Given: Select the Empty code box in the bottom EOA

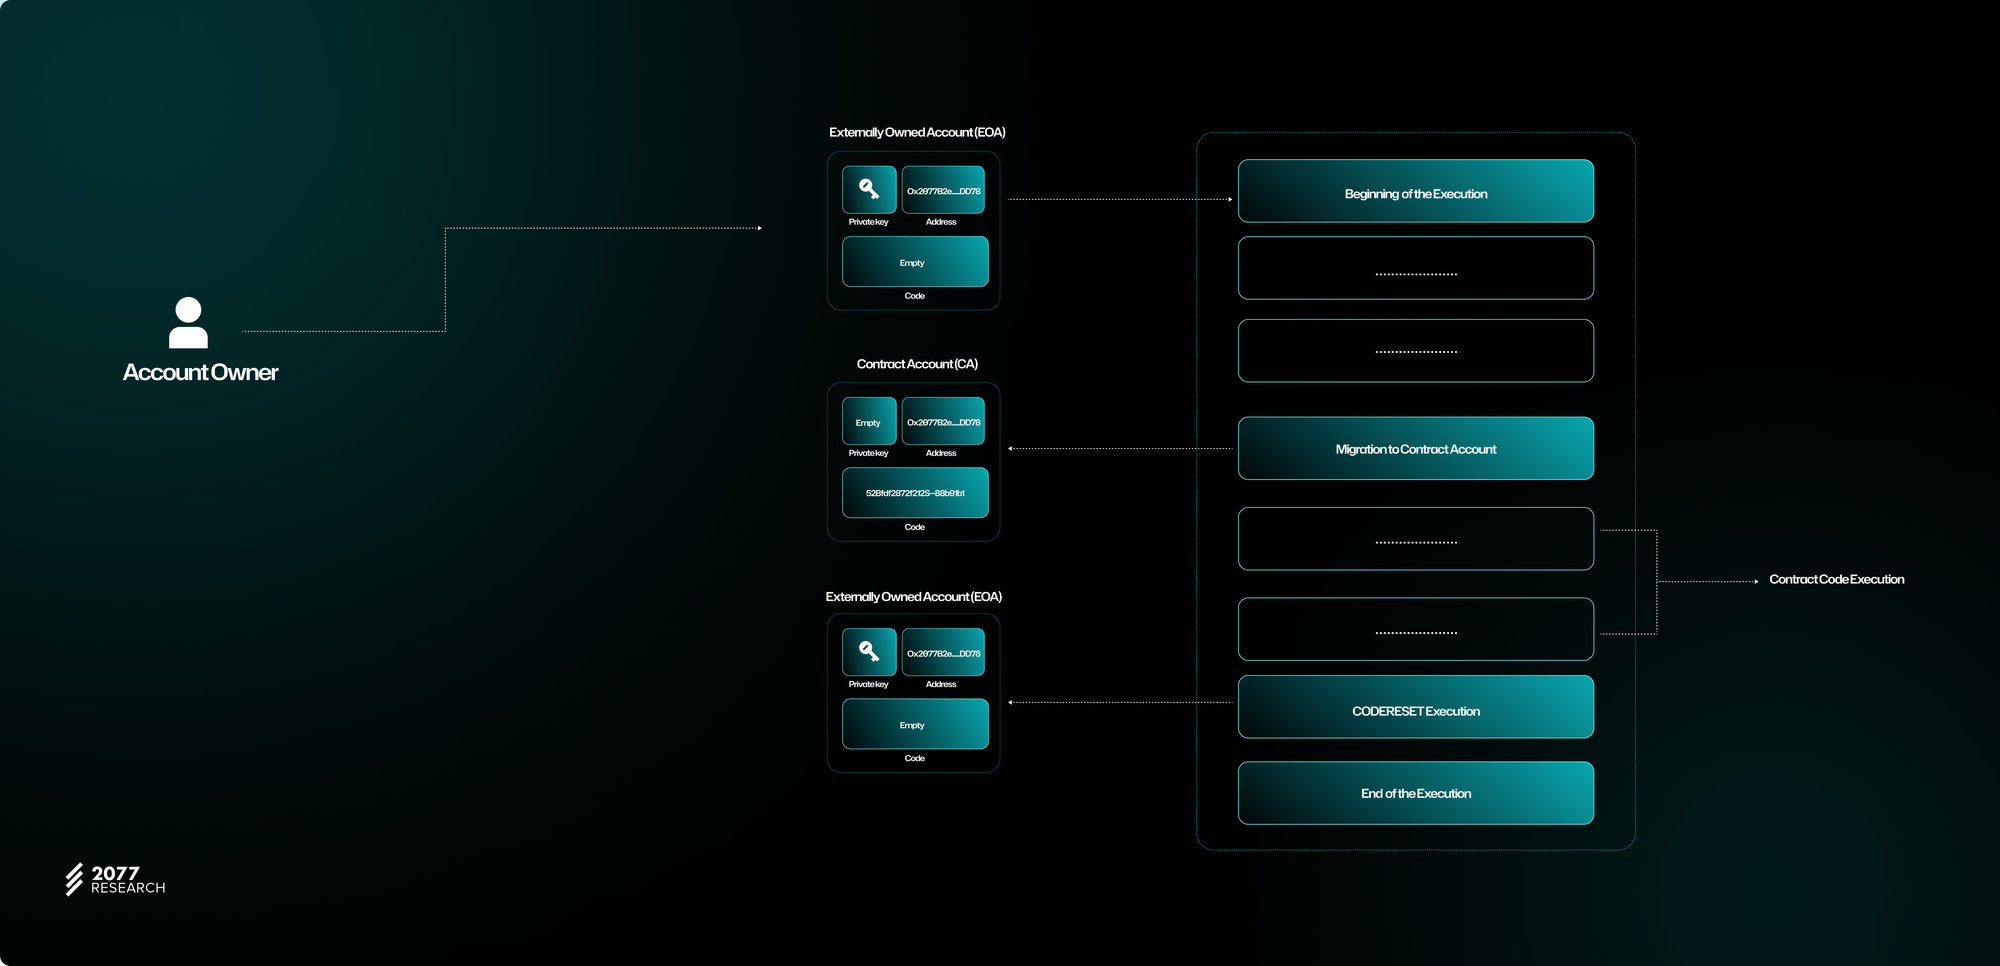Looking at the screenshot, I should click(915, 724).
